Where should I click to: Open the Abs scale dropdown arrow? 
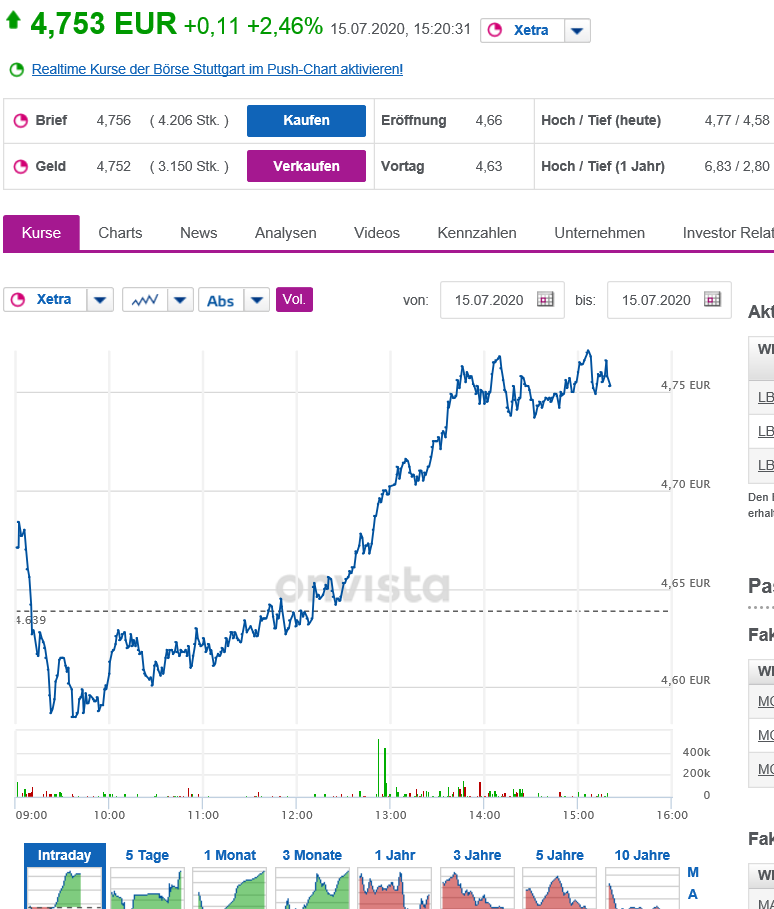click(257, 300)
